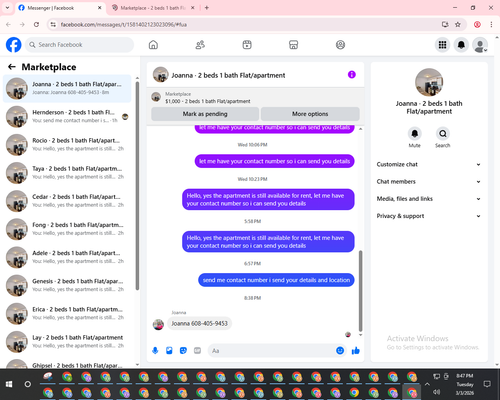Click the Search Facebook field
Viewport: 500px width, 400px height.
[x=79, y=45]
